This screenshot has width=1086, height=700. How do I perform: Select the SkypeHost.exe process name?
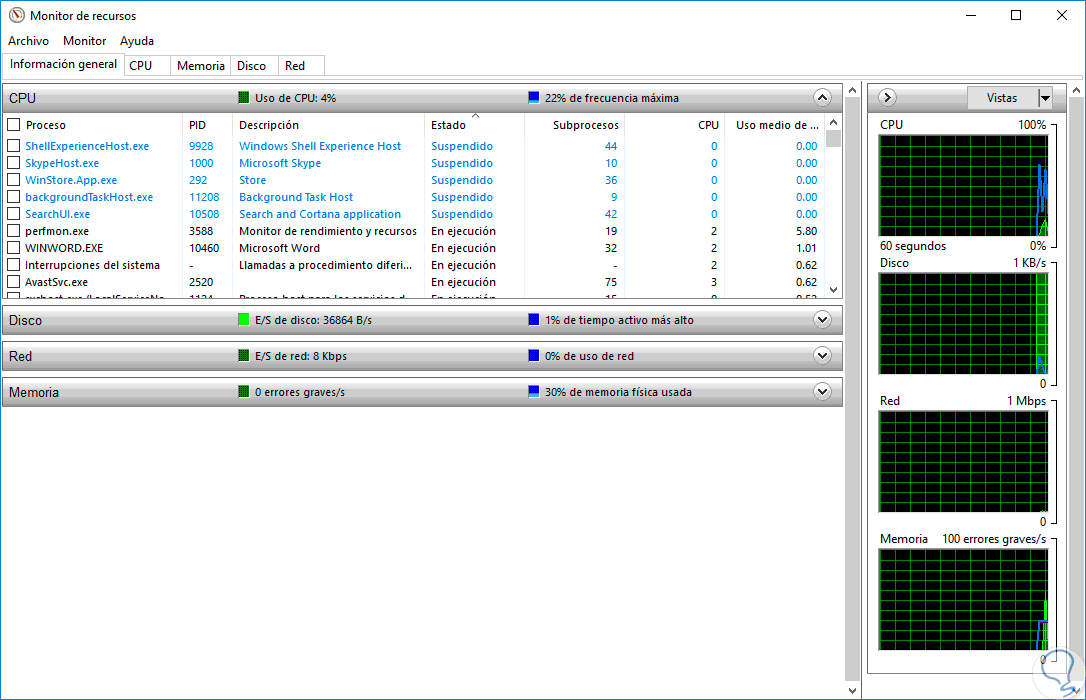pos(62,163)
